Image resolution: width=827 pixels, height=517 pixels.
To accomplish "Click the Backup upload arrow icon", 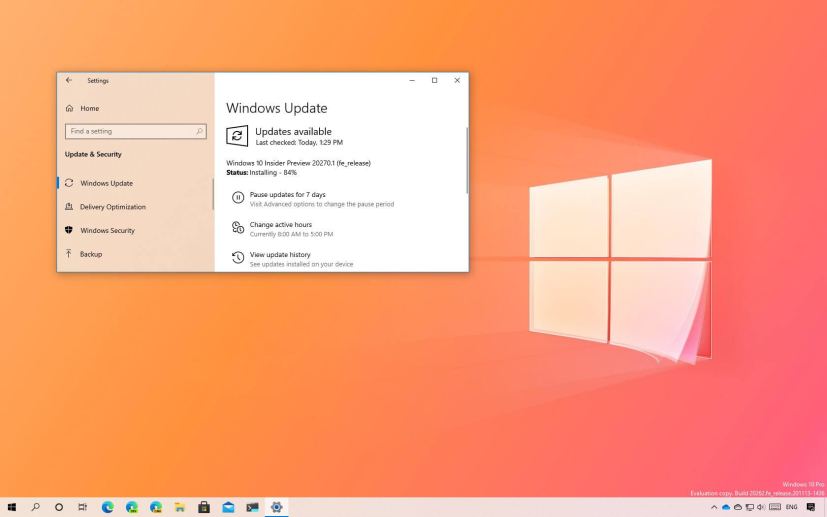I will click(69, 254).
